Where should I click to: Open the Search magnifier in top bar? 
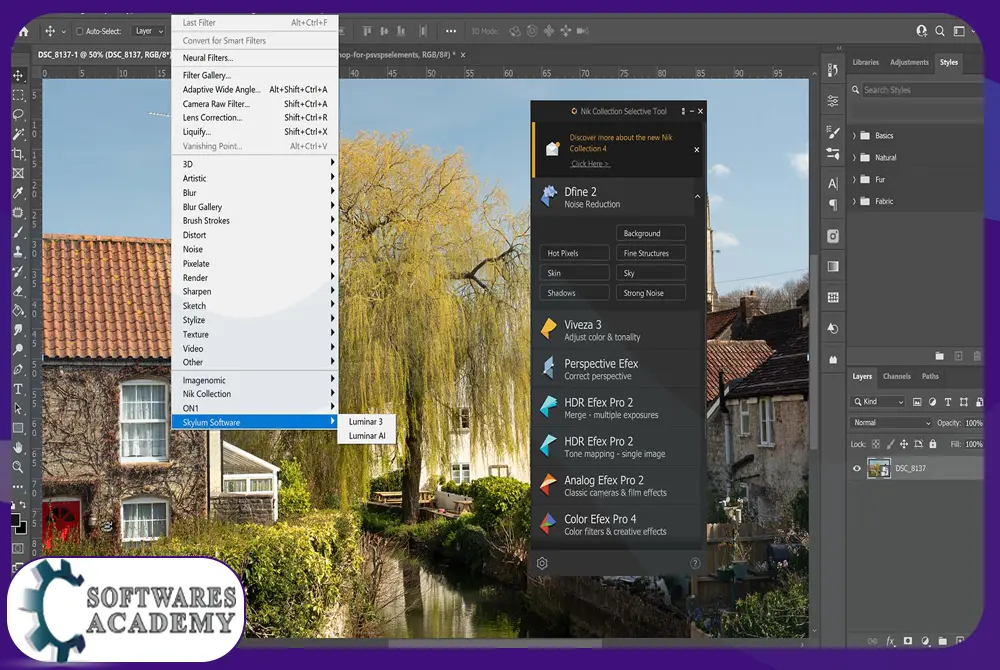tap(939, 31)
